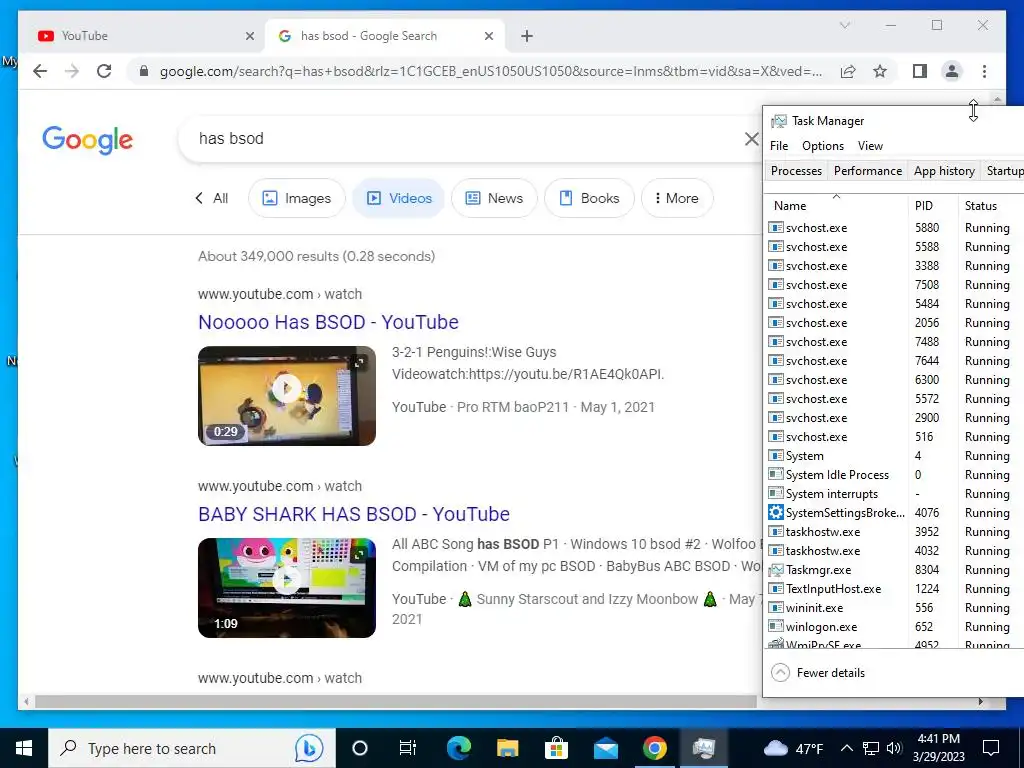Image resolution: width=1024 pixels, height=768 pixels.
Task: Filter results by Images
Action: click(x=296, y=198)
